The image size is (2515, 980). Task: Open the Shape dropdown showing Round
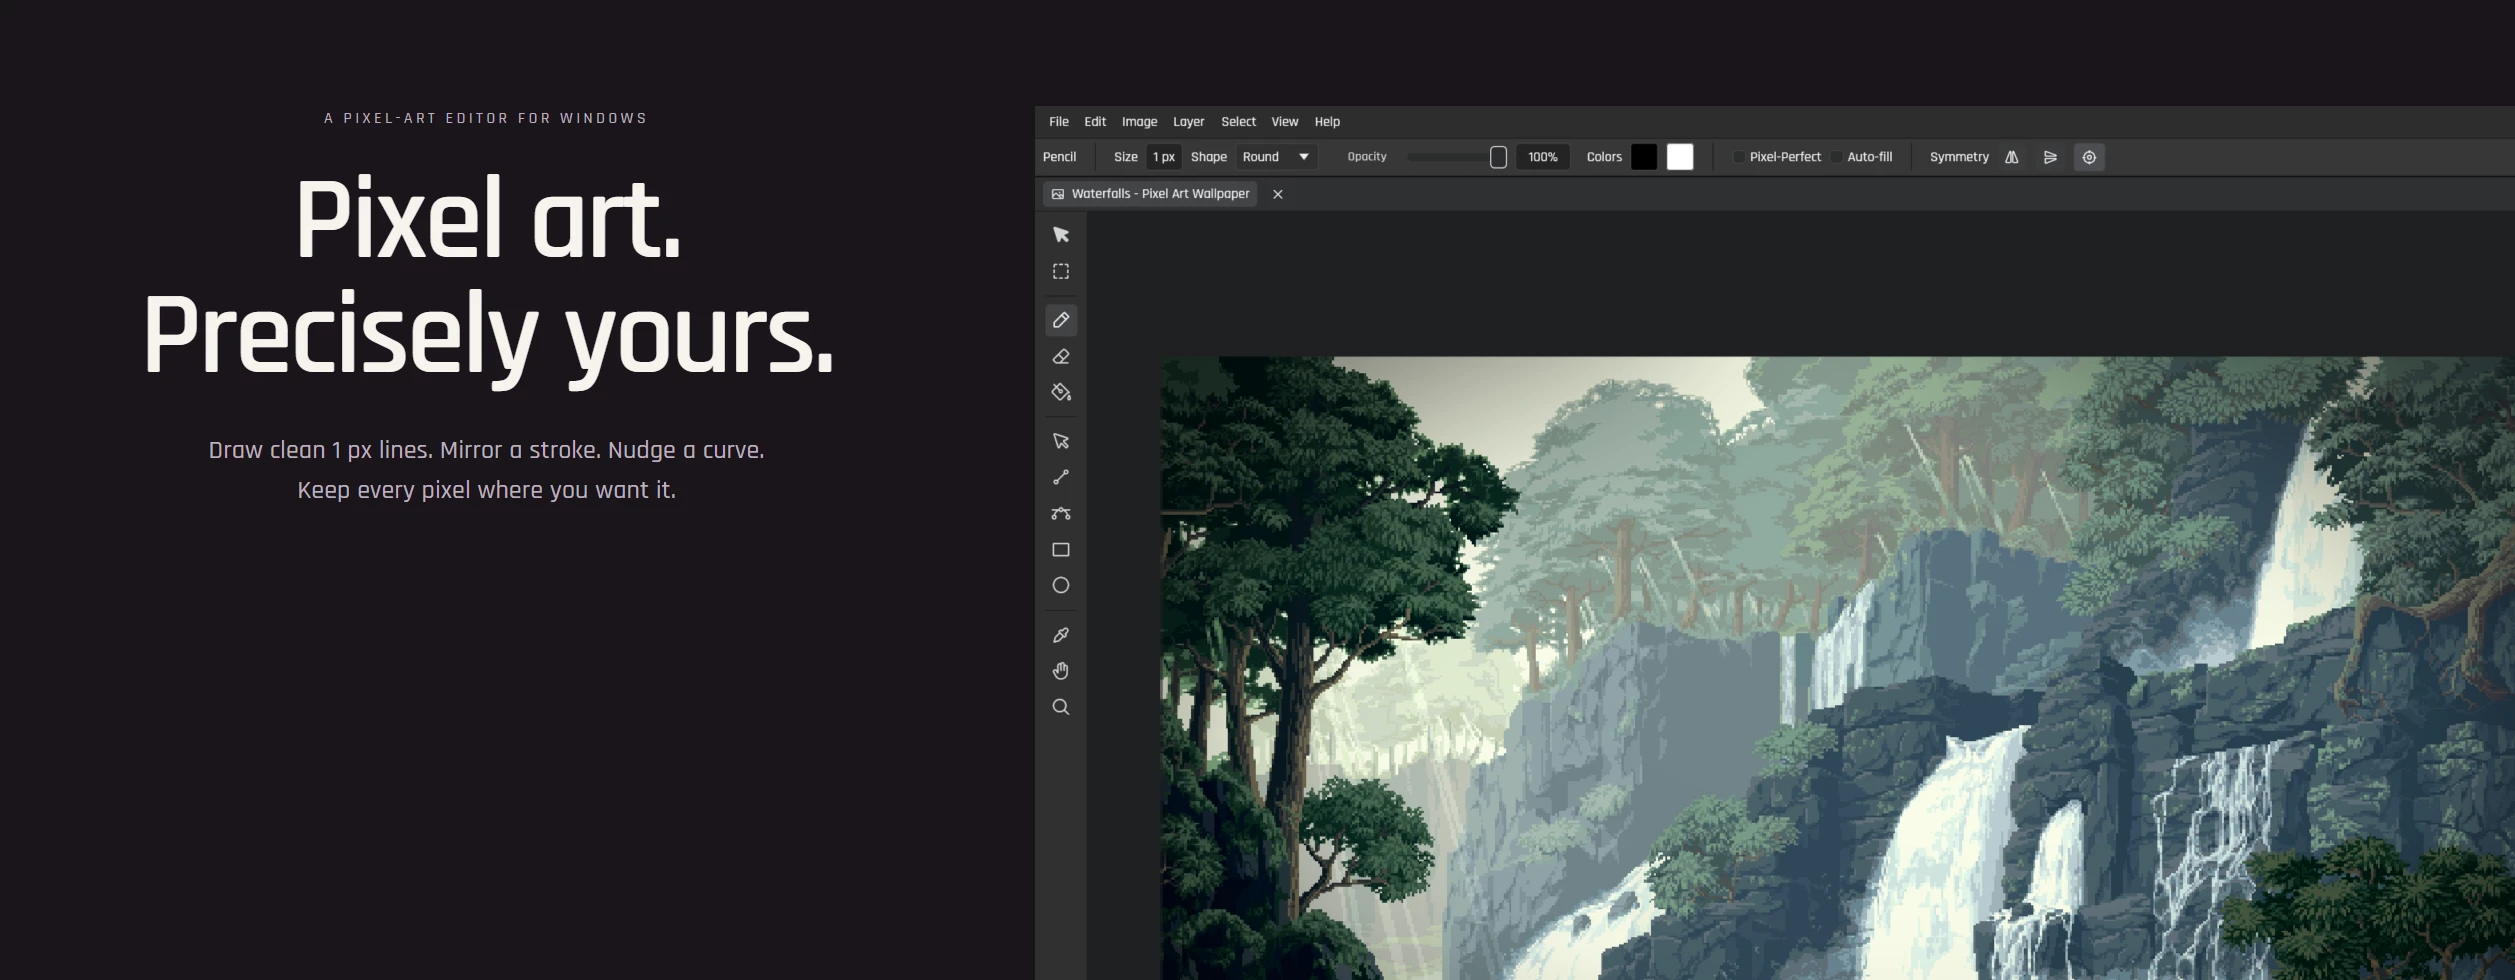tap(1276, 157)
